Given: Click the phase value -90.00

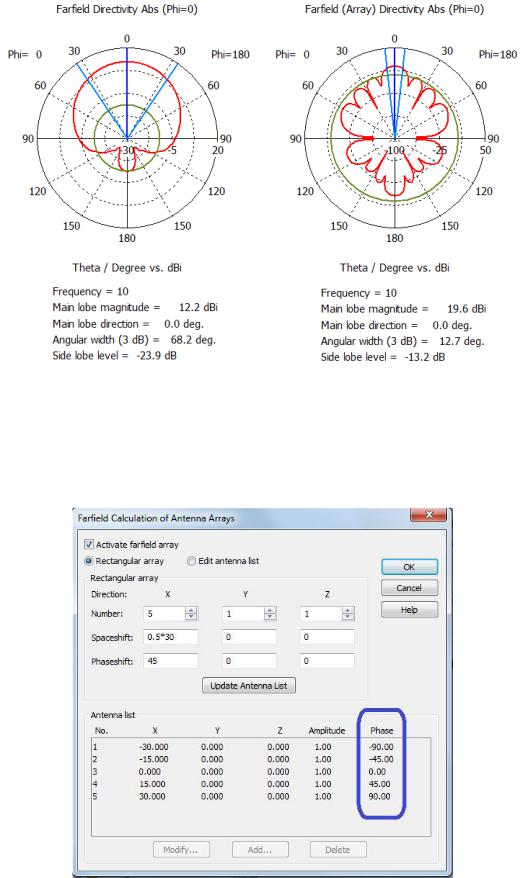Looking at the screenshot, I should (x=381, y=747).
